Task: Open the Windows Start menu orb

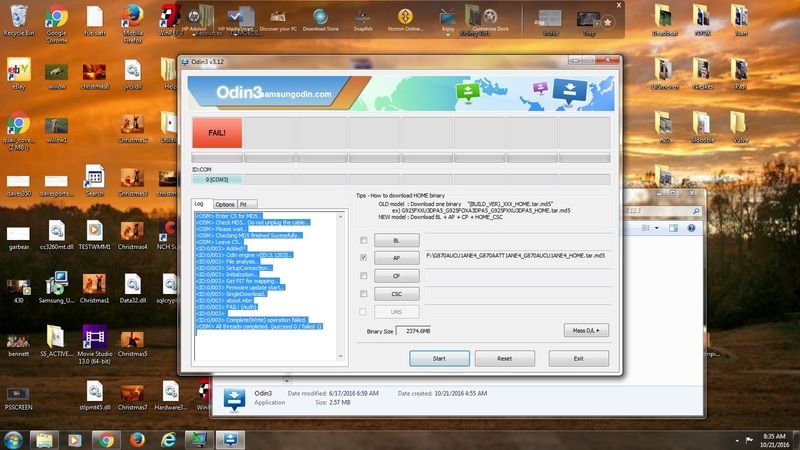Action: click(x=13, y=440)
